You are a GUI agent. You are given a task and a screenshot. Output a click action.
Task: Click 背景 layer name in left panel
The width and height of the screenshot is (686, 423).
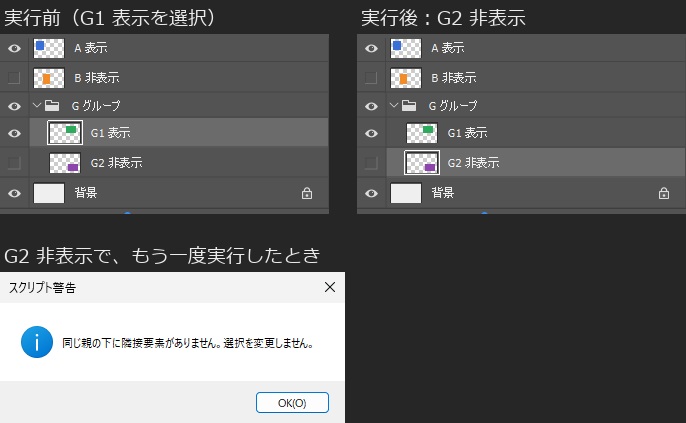pos(86,192)
